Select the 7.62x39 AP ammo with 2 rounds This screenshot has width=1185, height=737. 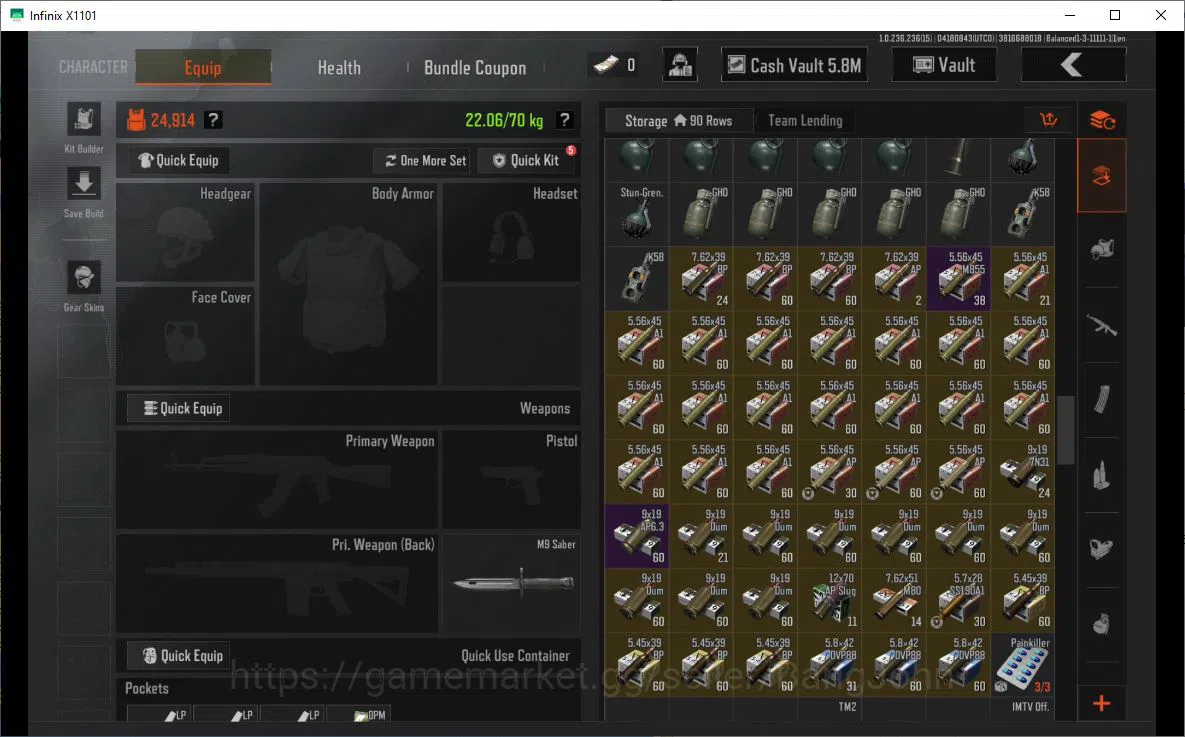click(x=894, y=278)
